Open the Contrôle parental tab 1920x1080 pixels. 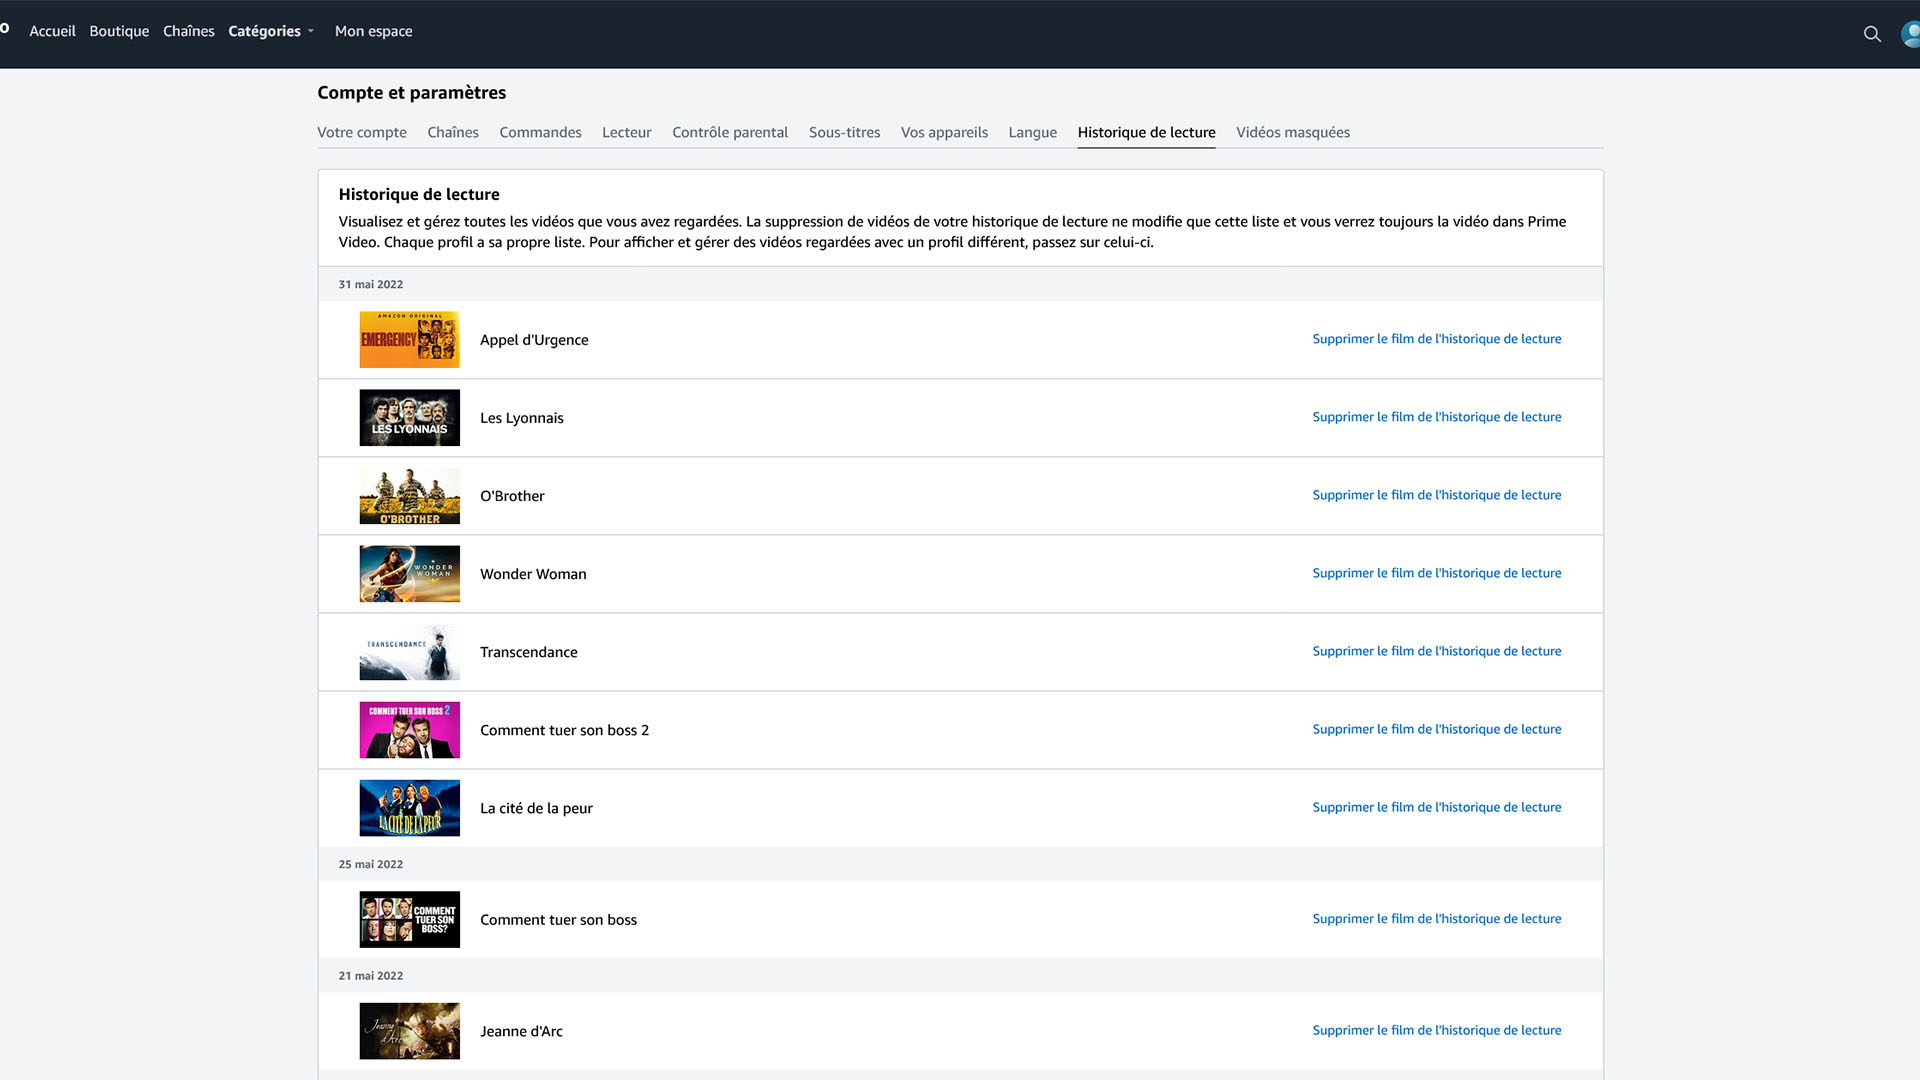[730, 132]
